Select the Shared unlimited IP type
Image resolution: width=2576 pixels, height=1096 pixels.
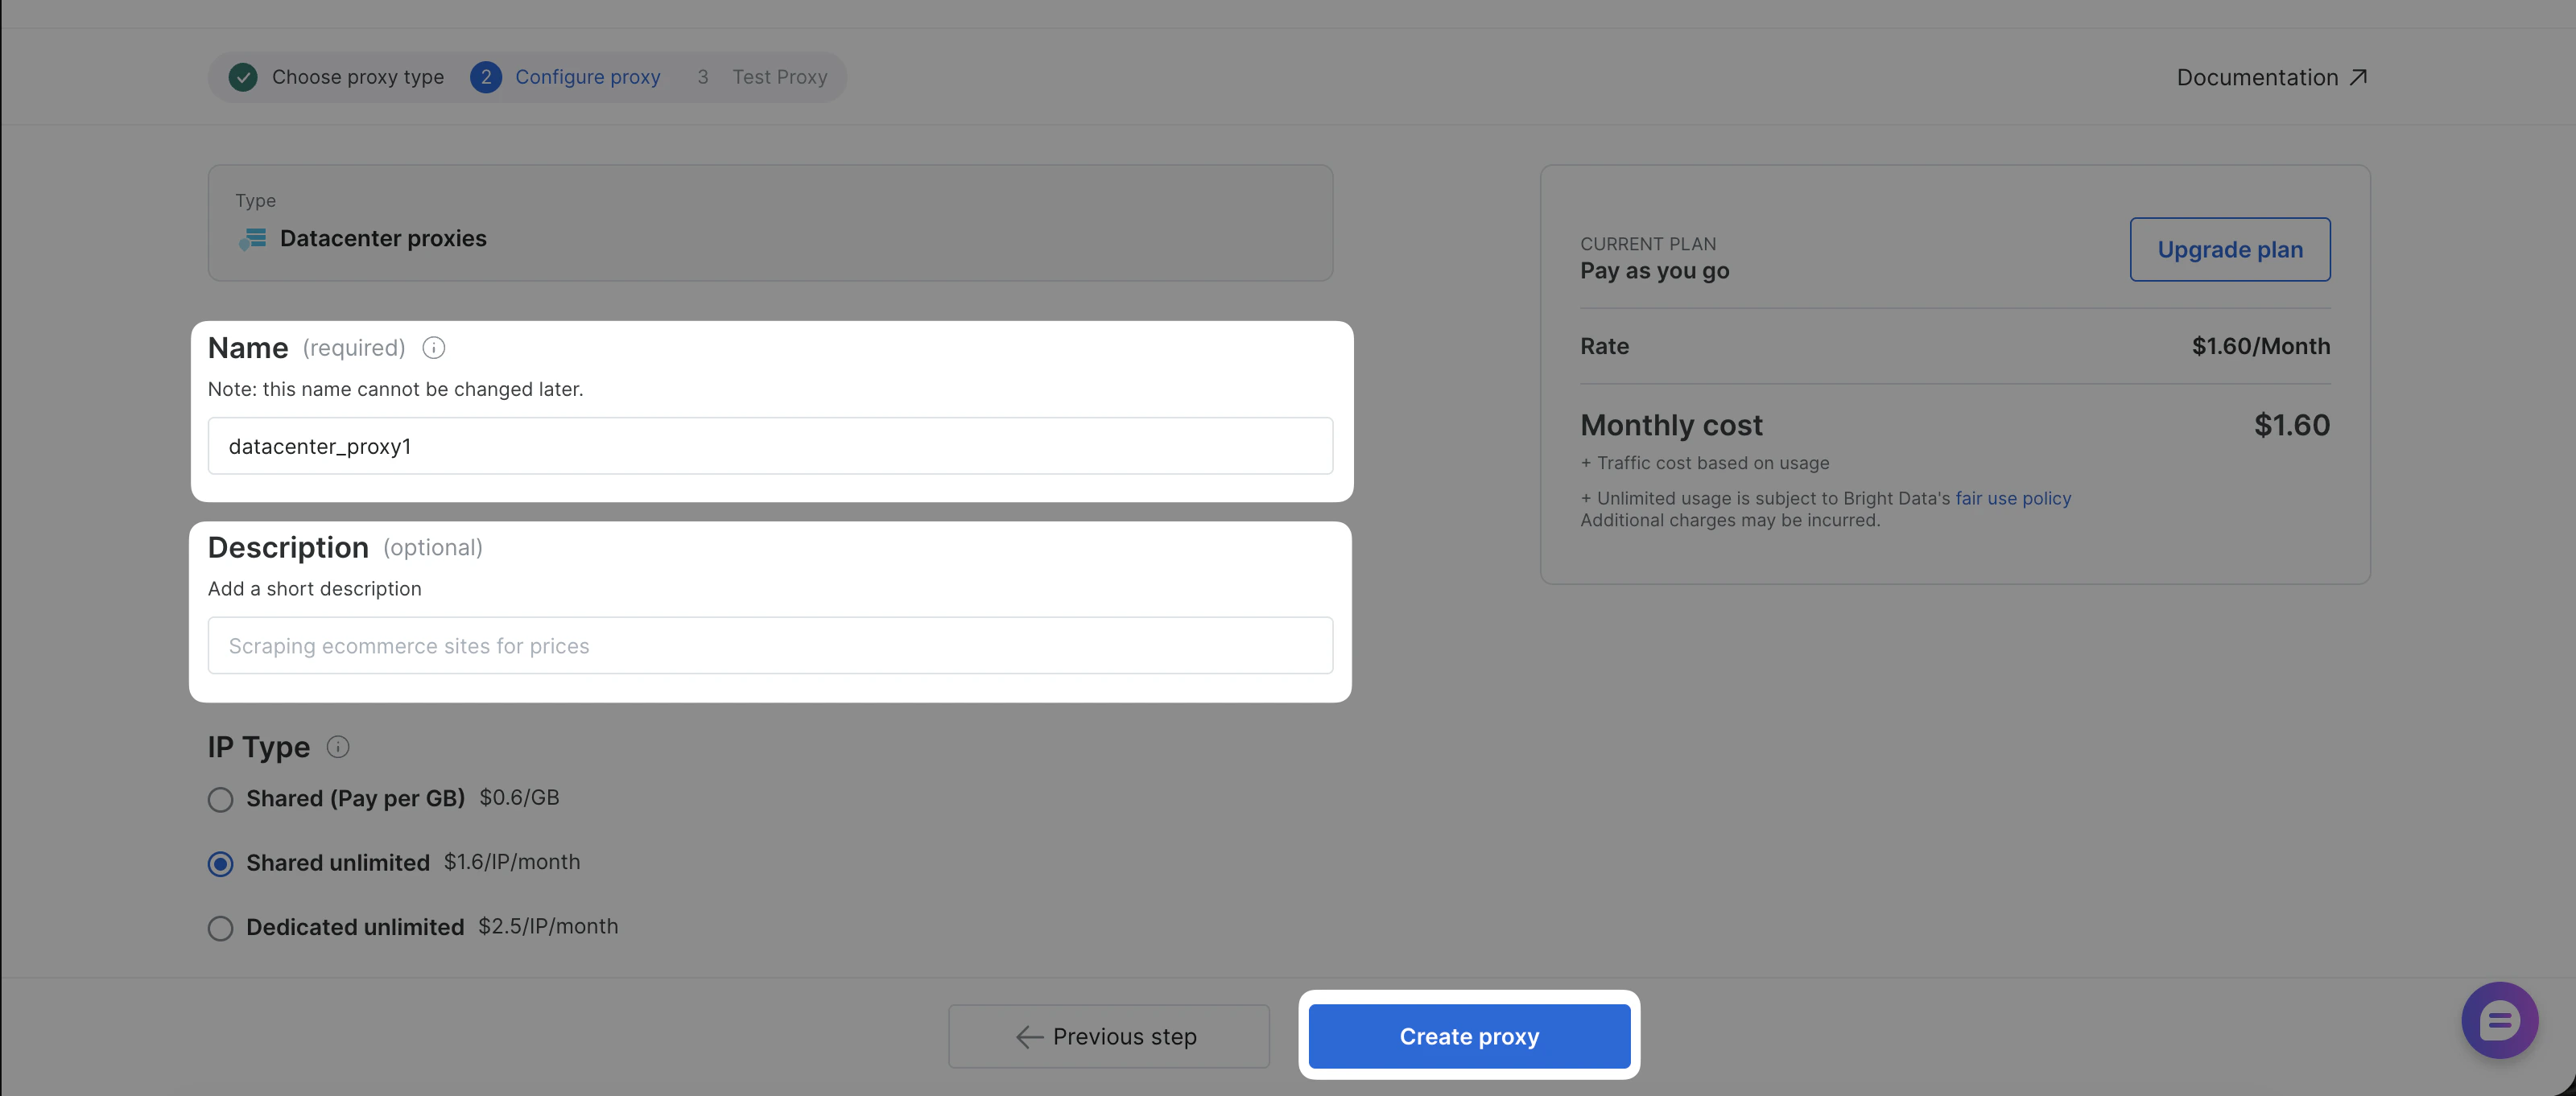pos(220,864)
